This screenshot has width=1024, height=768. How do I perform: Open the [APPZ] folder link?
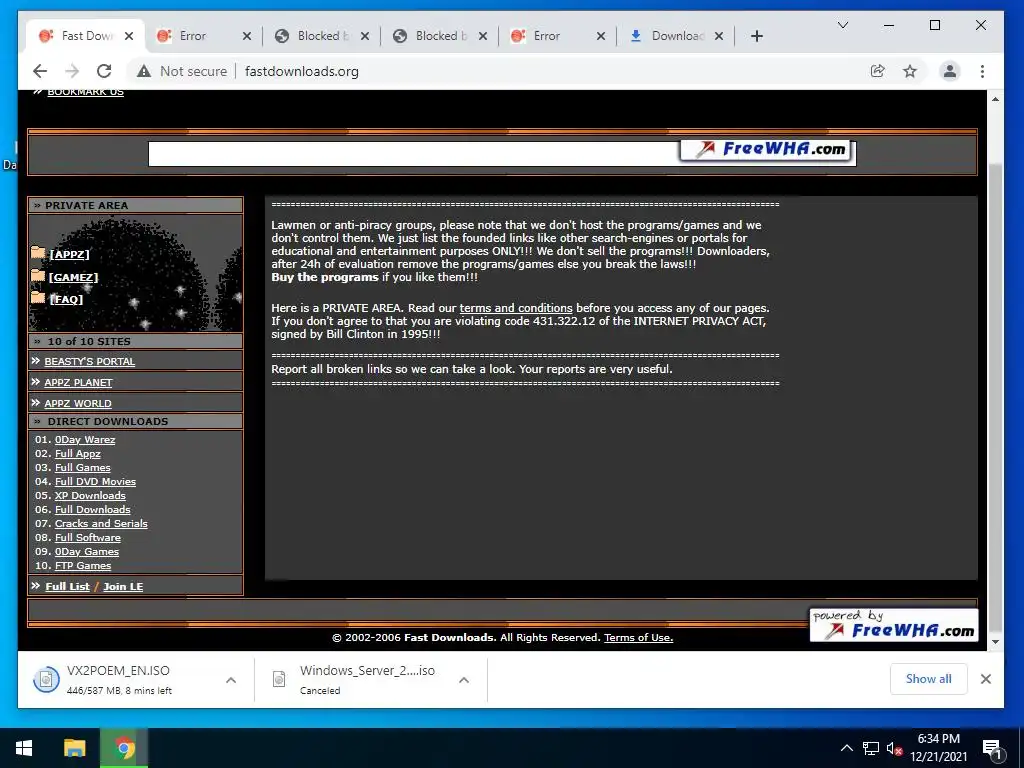point(69,254)
